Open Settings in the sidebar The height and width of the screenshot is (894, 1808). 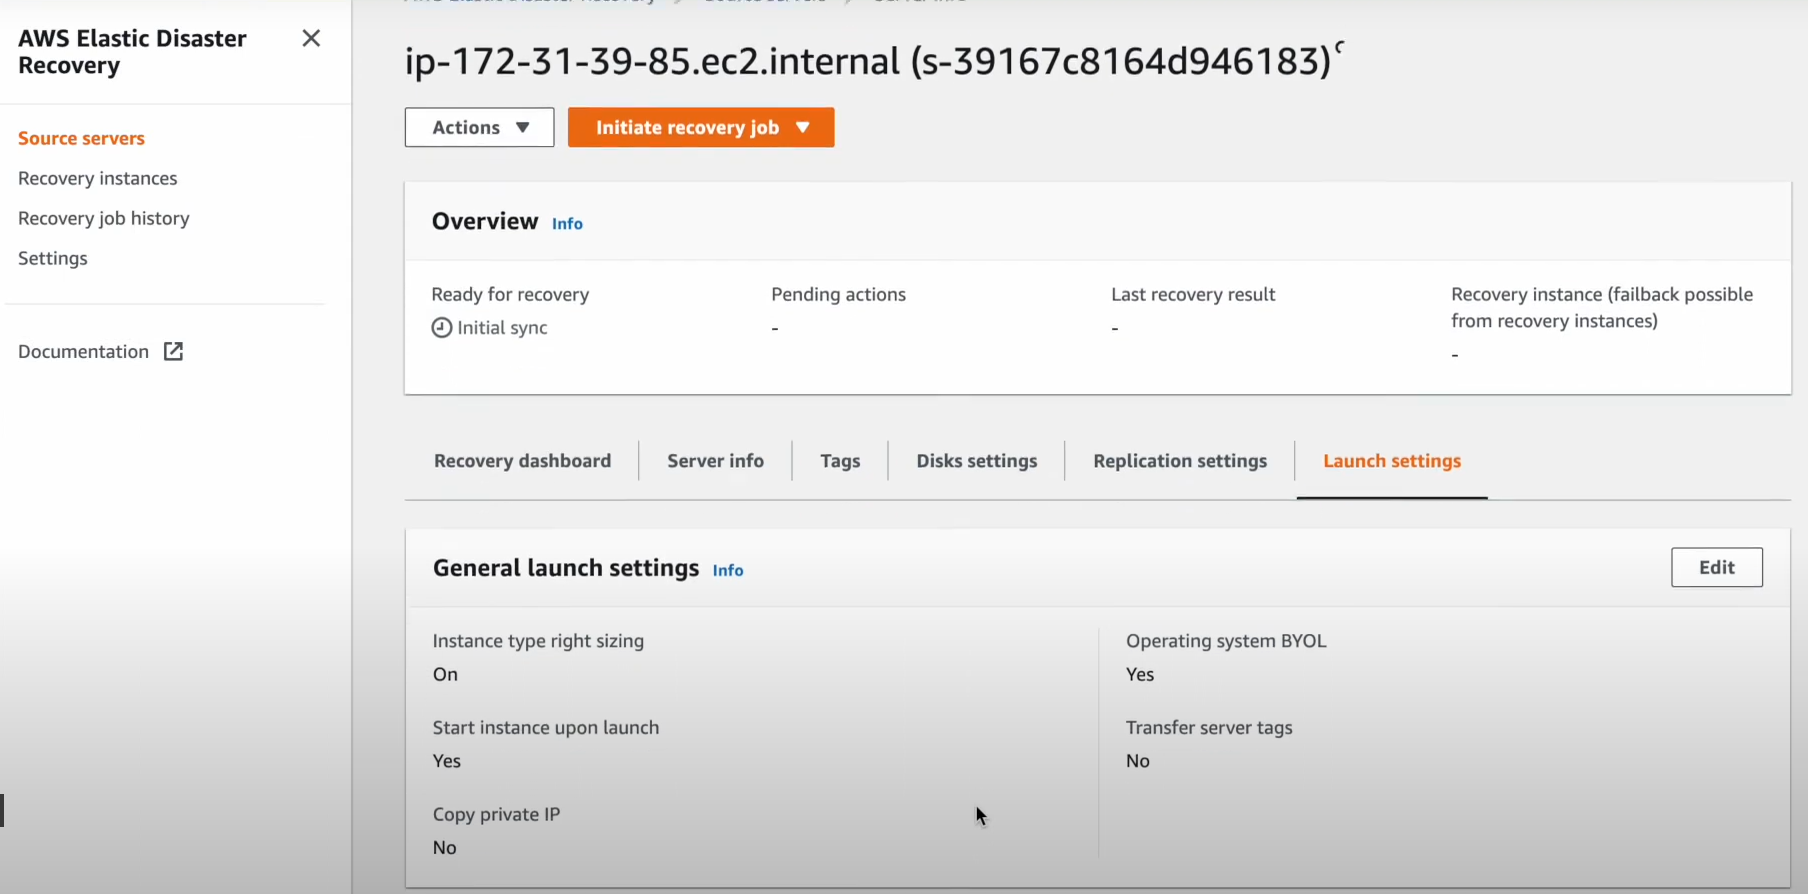(52, 258)
